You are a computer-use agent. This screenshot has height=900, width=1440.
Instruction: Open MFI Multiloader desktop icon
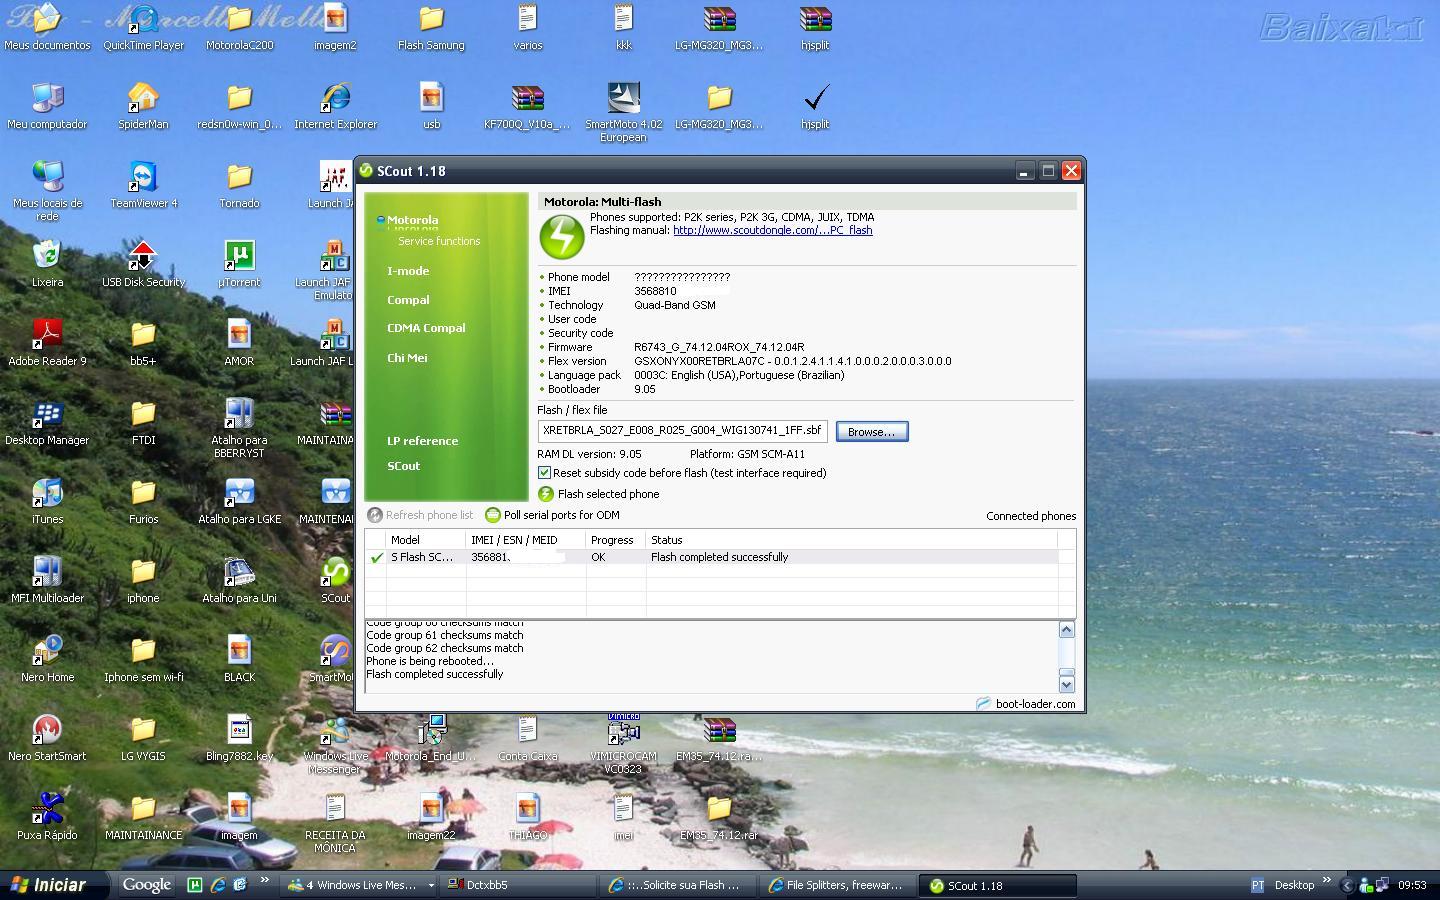tap(47, 579)
